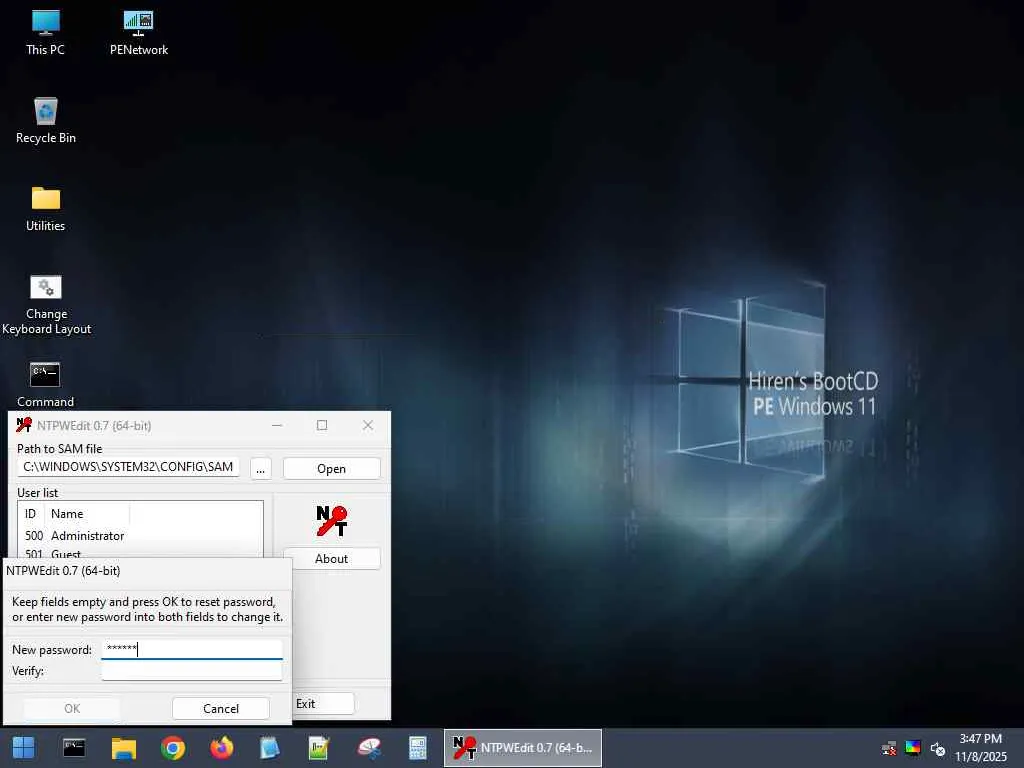The height and width of the screenshot is (768, 1024).
Task: Close the NTPWEdit main window
Action: tap(368, 425)
